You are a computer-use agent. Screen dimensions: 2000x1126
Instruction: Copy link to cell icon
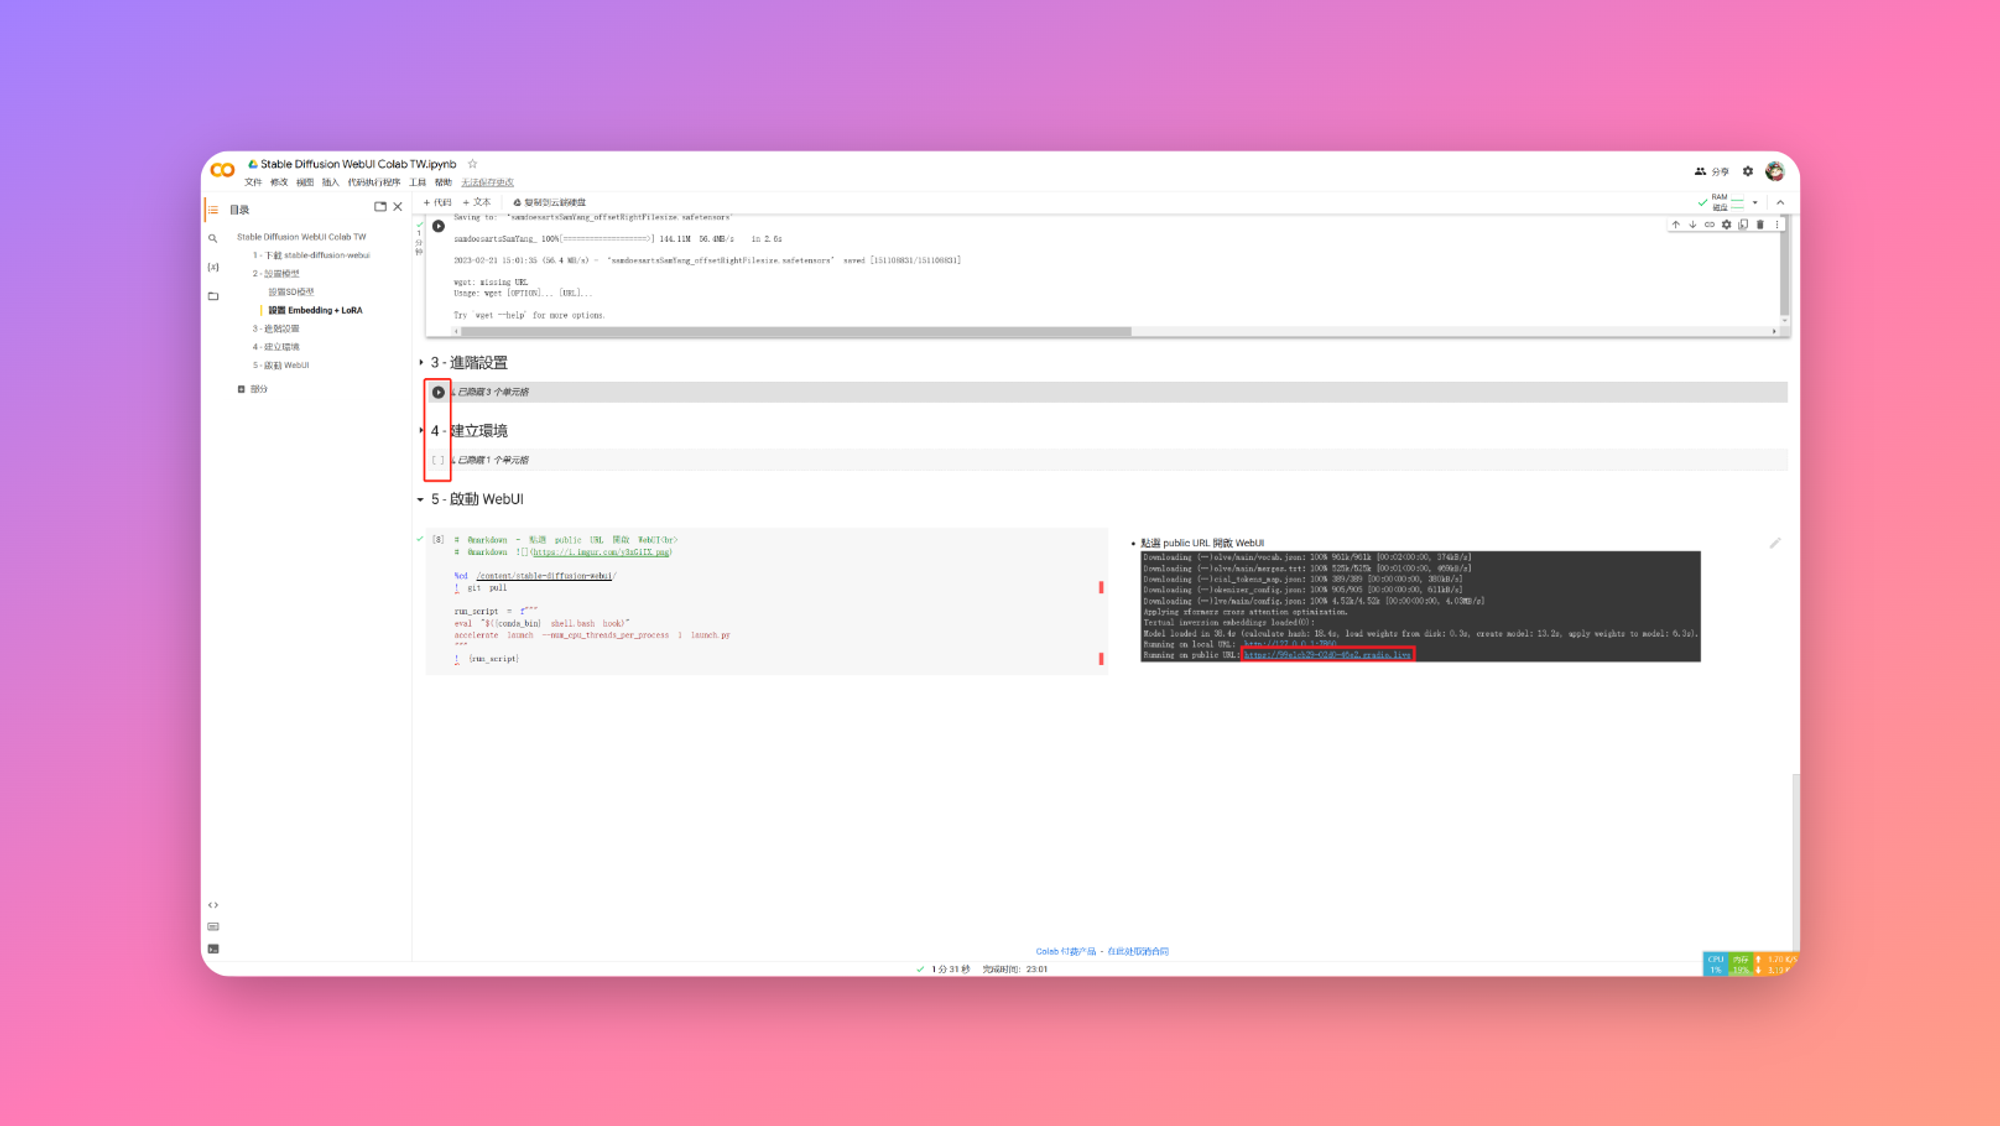point(1710,225)
